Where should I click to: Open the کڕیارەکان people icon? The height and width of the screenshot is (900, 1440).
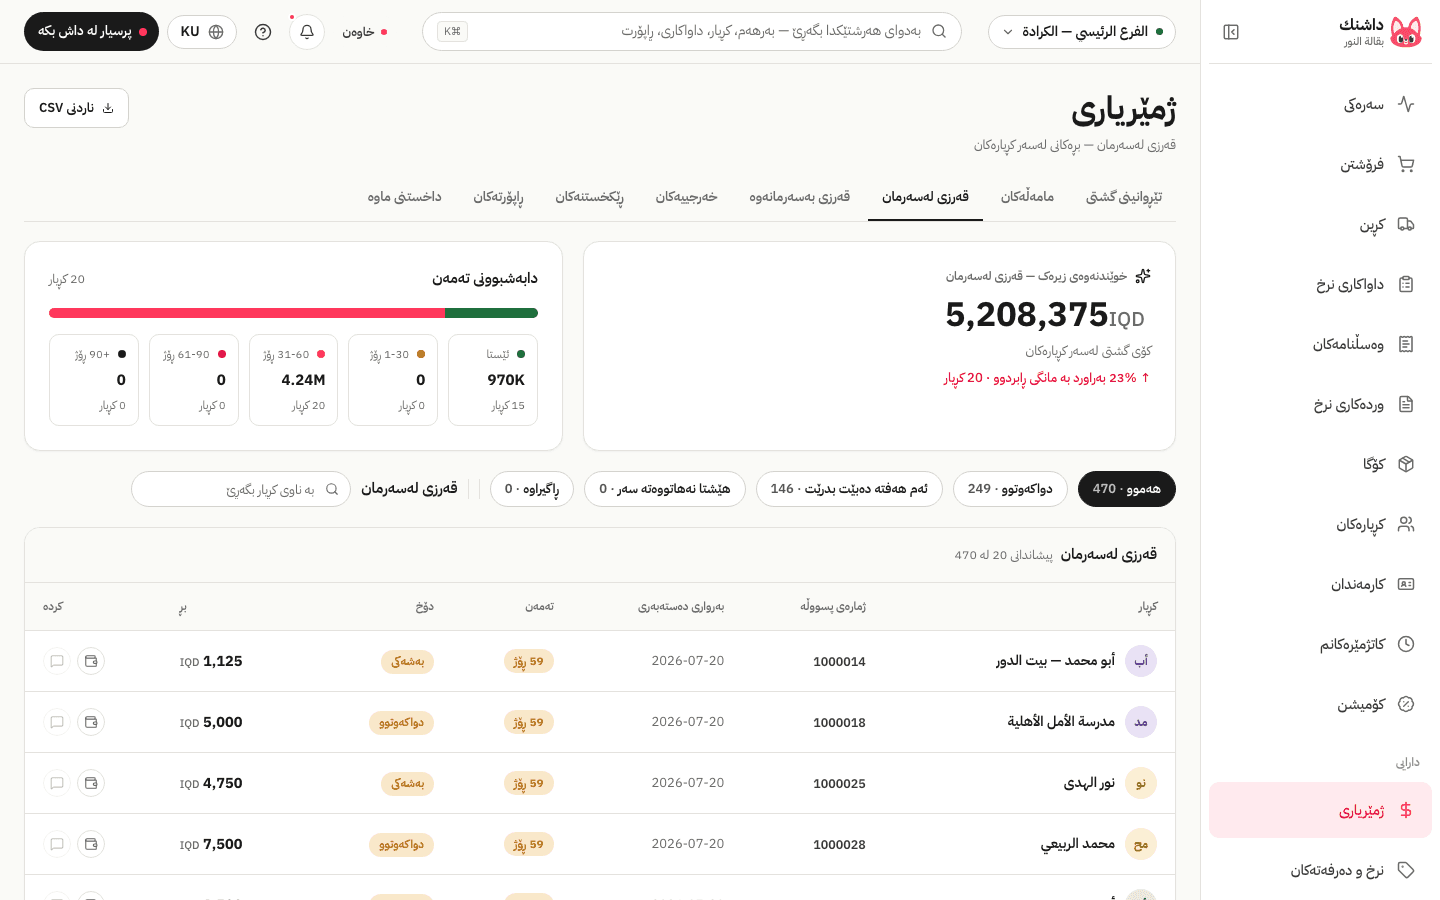pyautogui.click(x=1406, y=524)
